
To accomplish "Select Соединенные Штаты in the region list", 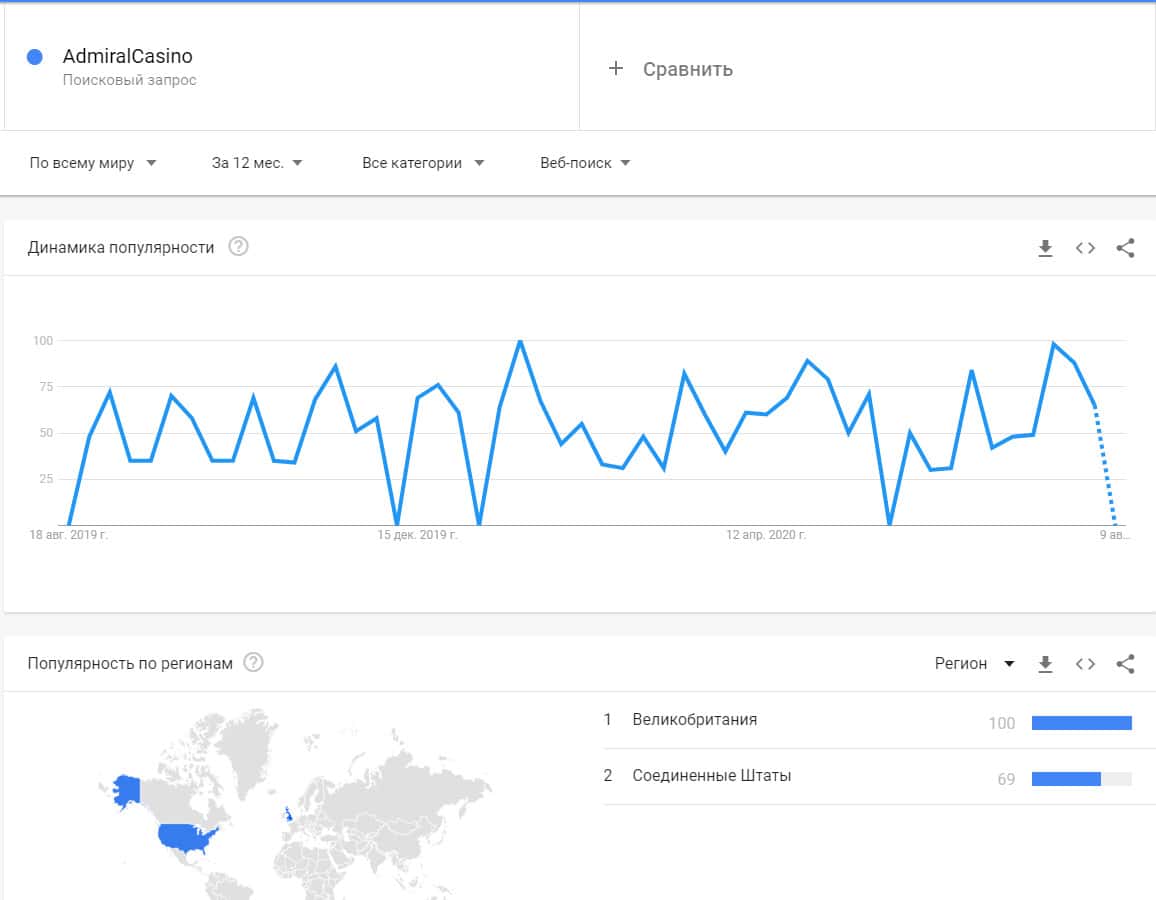I will point(711,775).
